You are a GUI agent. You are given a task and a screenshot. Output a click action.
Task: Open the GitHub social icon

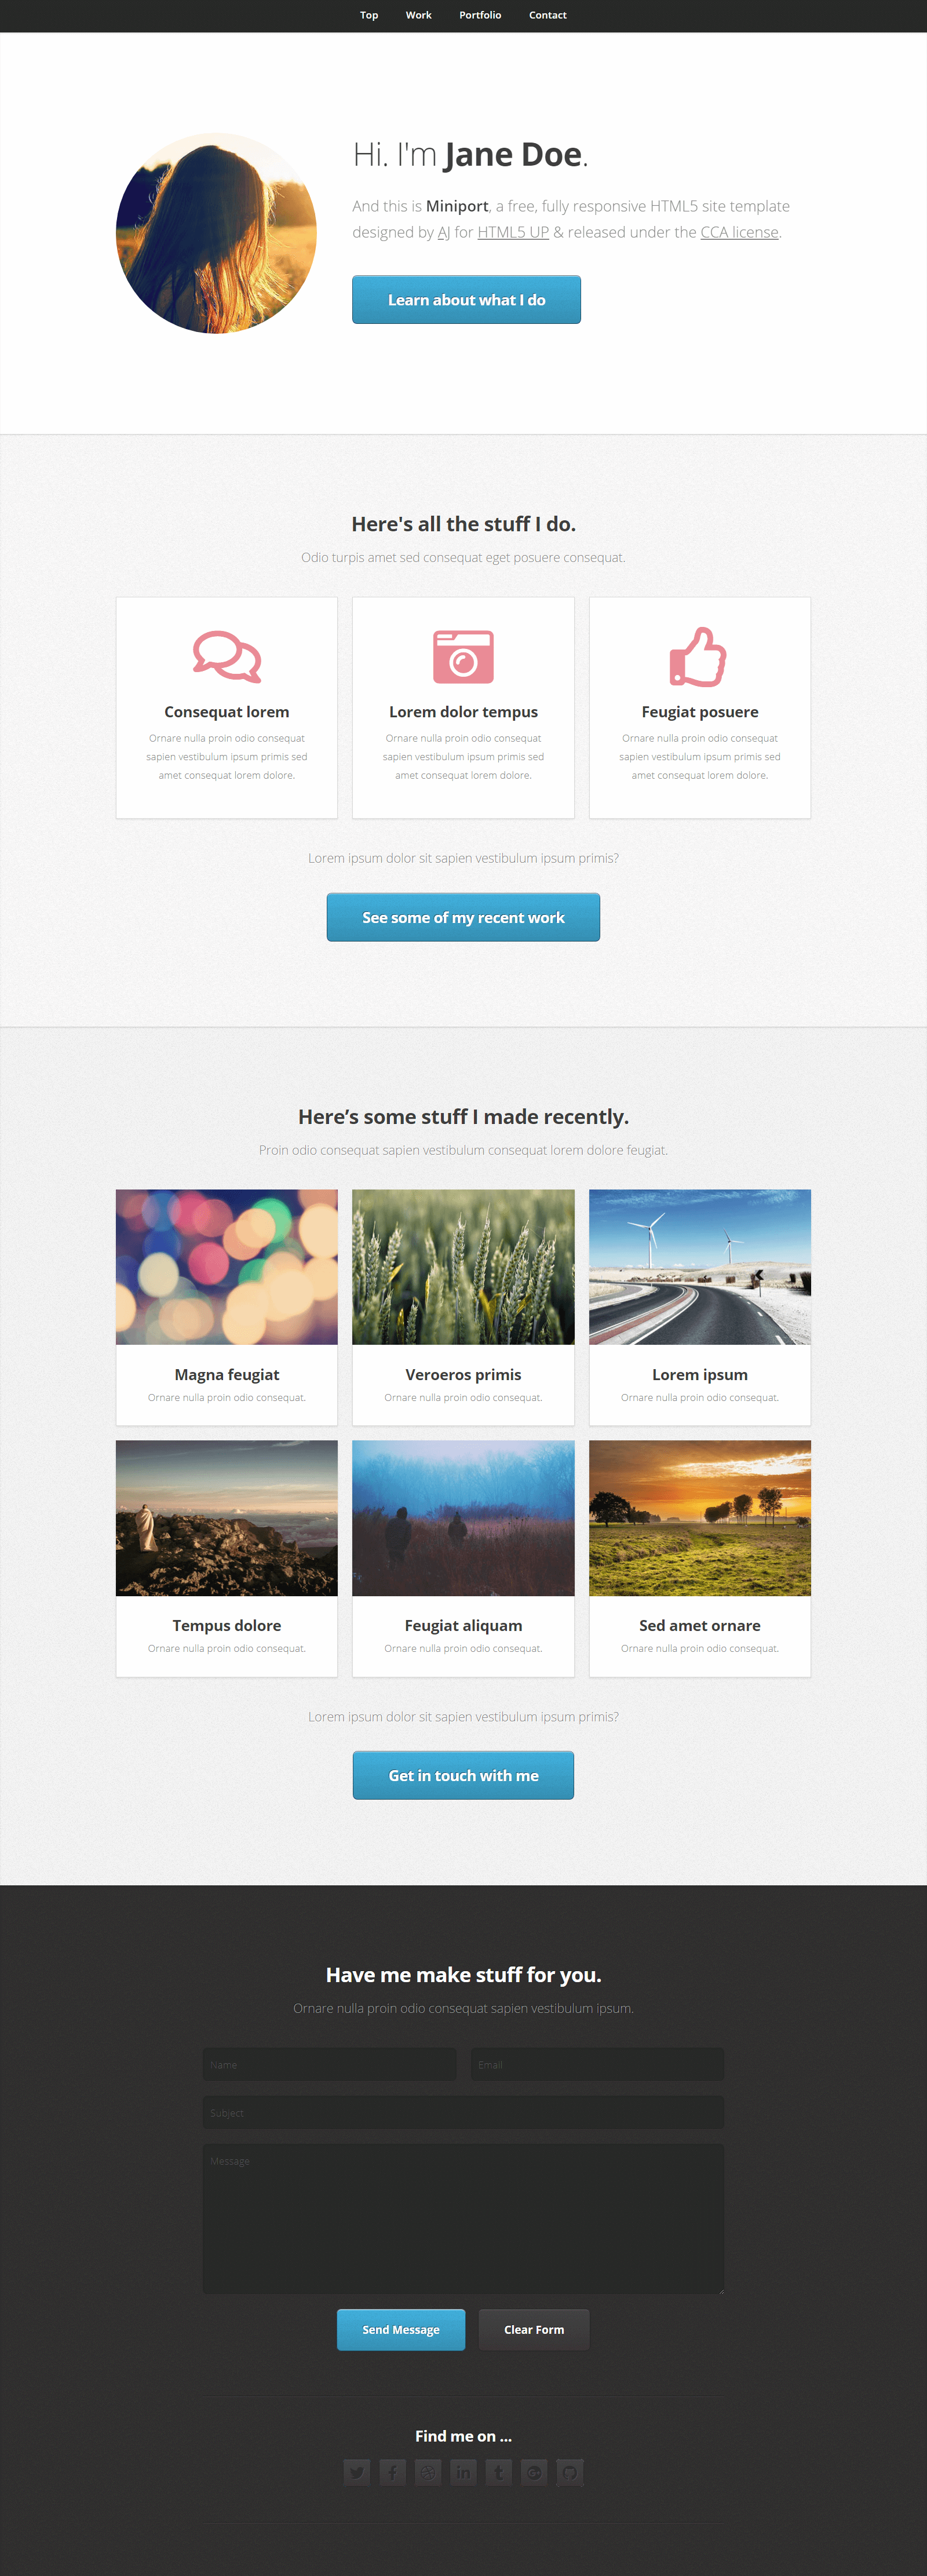(570, 2472)
